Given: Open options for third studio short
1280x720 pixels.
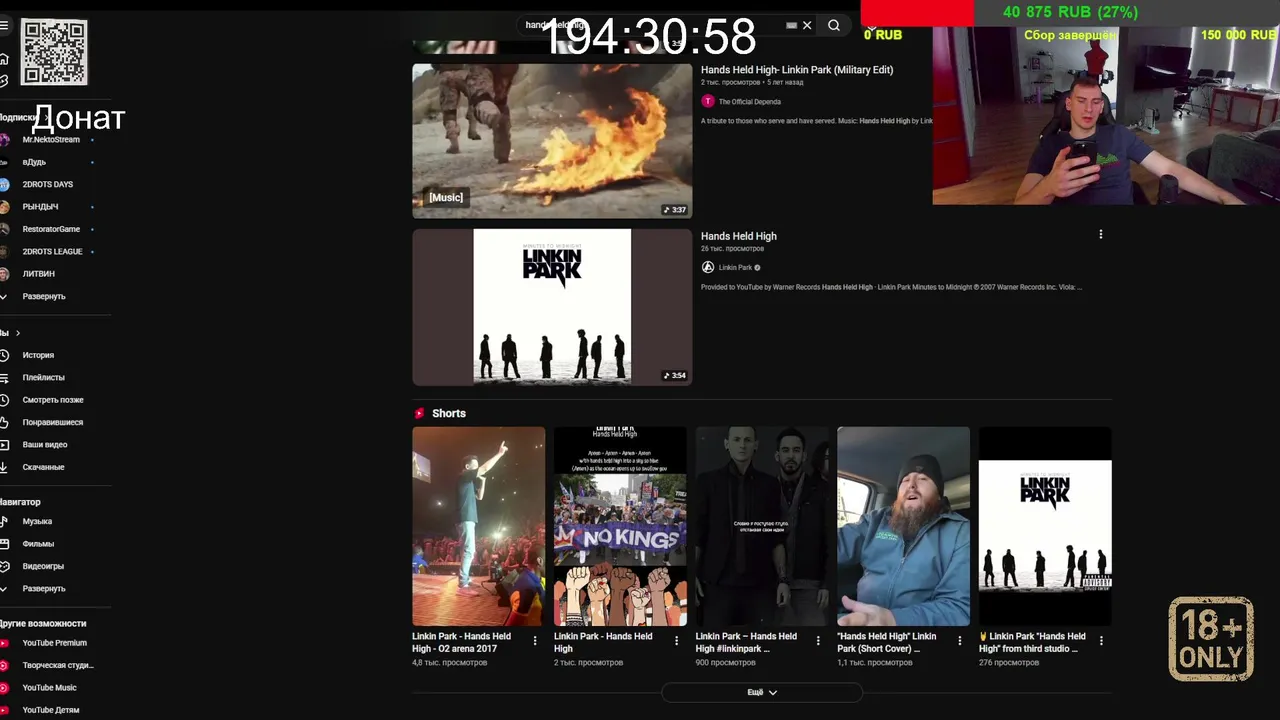Looking at the screenshot, I should [x=1101, y=641].
